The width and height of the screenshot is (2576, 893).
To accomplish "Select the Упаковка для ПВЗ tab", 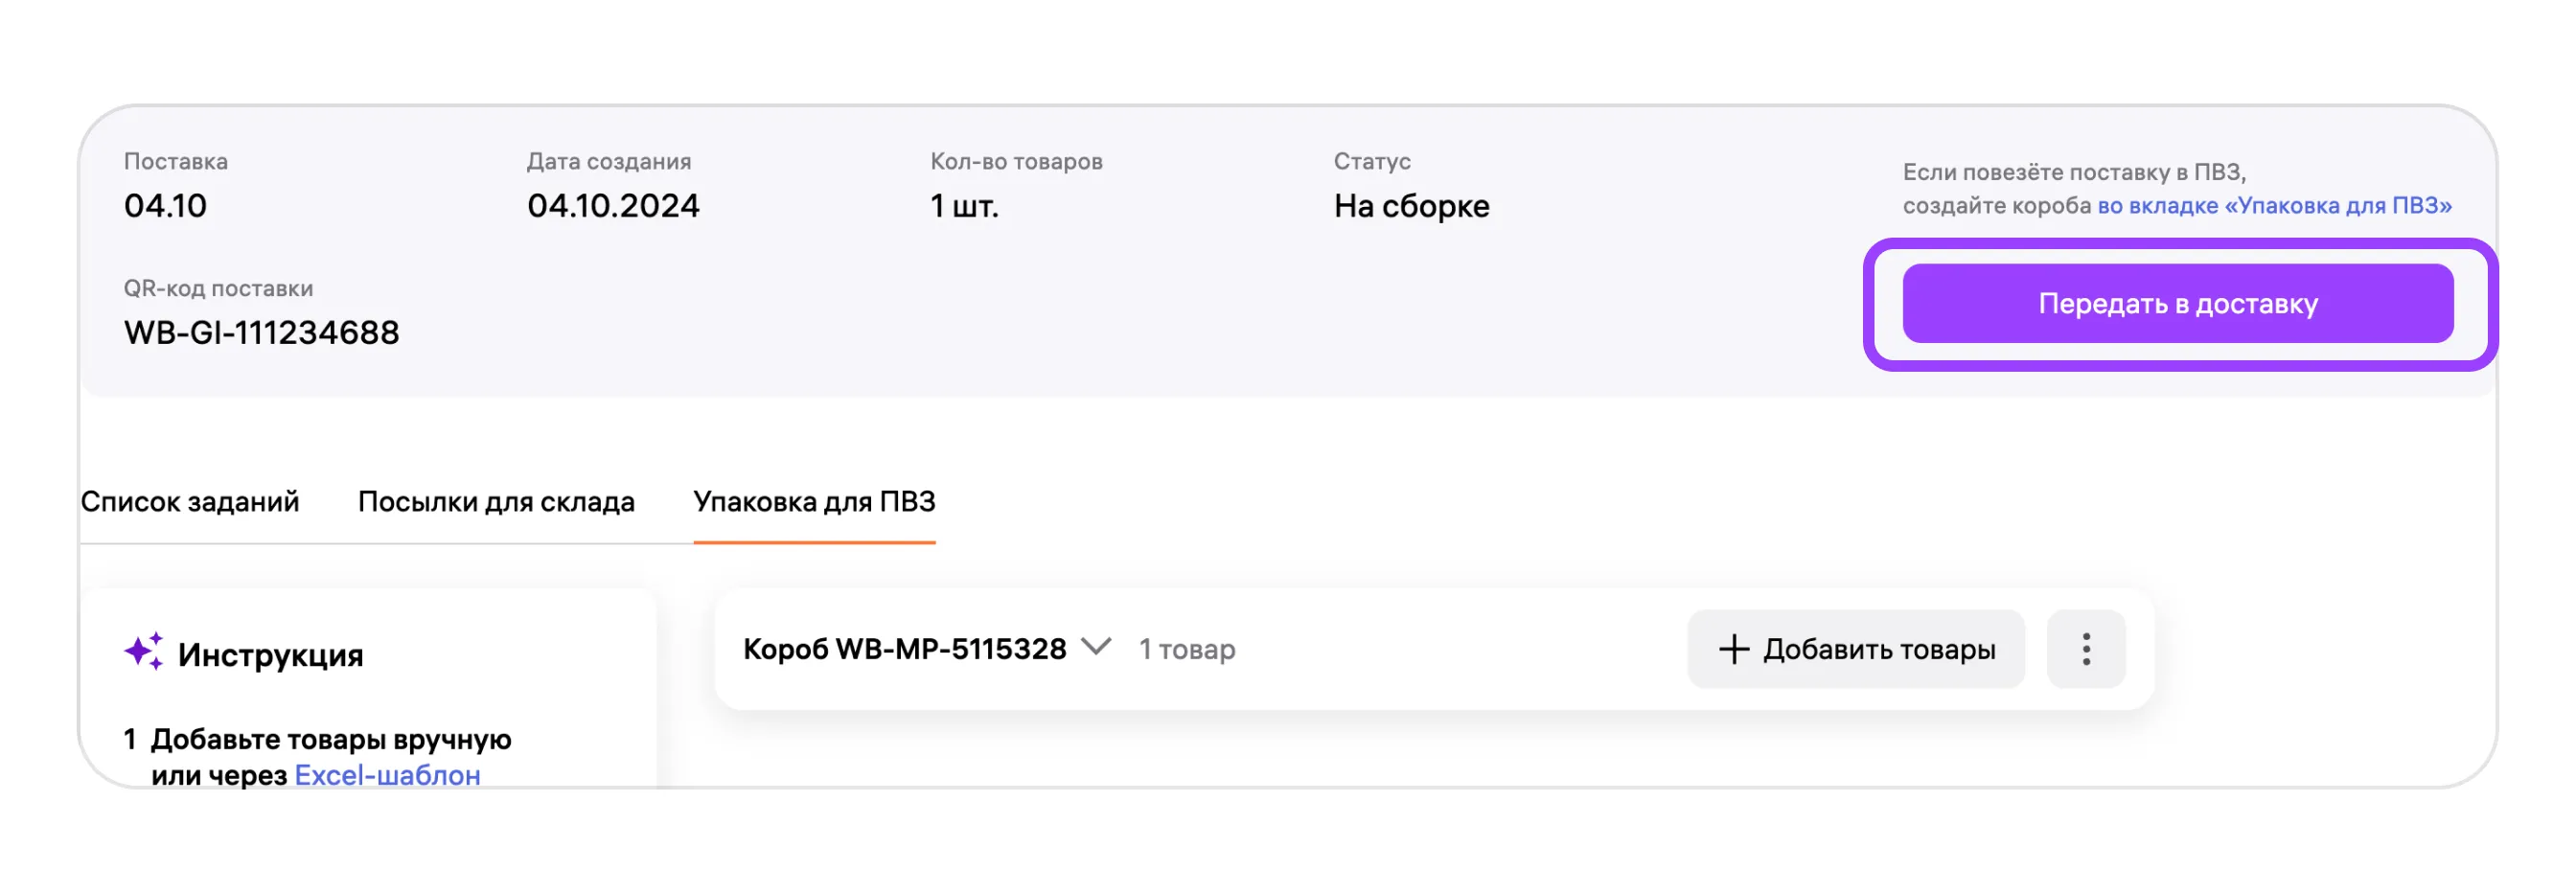I will (x=814, y=501).
